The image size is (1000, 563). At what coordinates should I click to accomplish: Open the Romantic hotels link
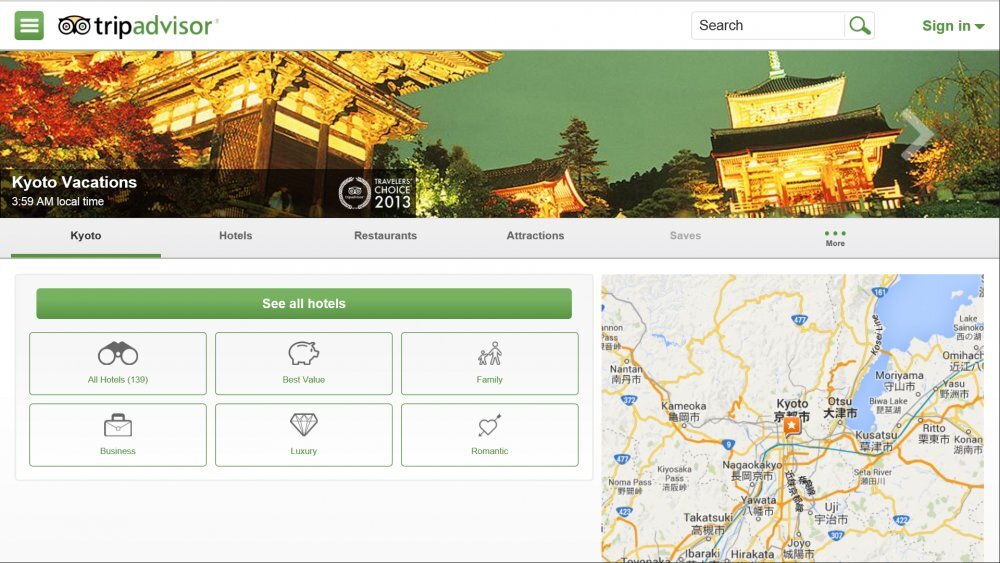(490, 451)
